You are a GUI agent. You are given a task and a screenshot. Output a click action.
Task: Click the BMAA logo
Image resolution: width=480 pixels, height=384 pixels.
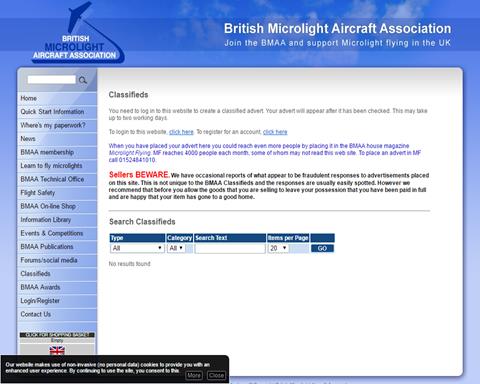[78, 32]
